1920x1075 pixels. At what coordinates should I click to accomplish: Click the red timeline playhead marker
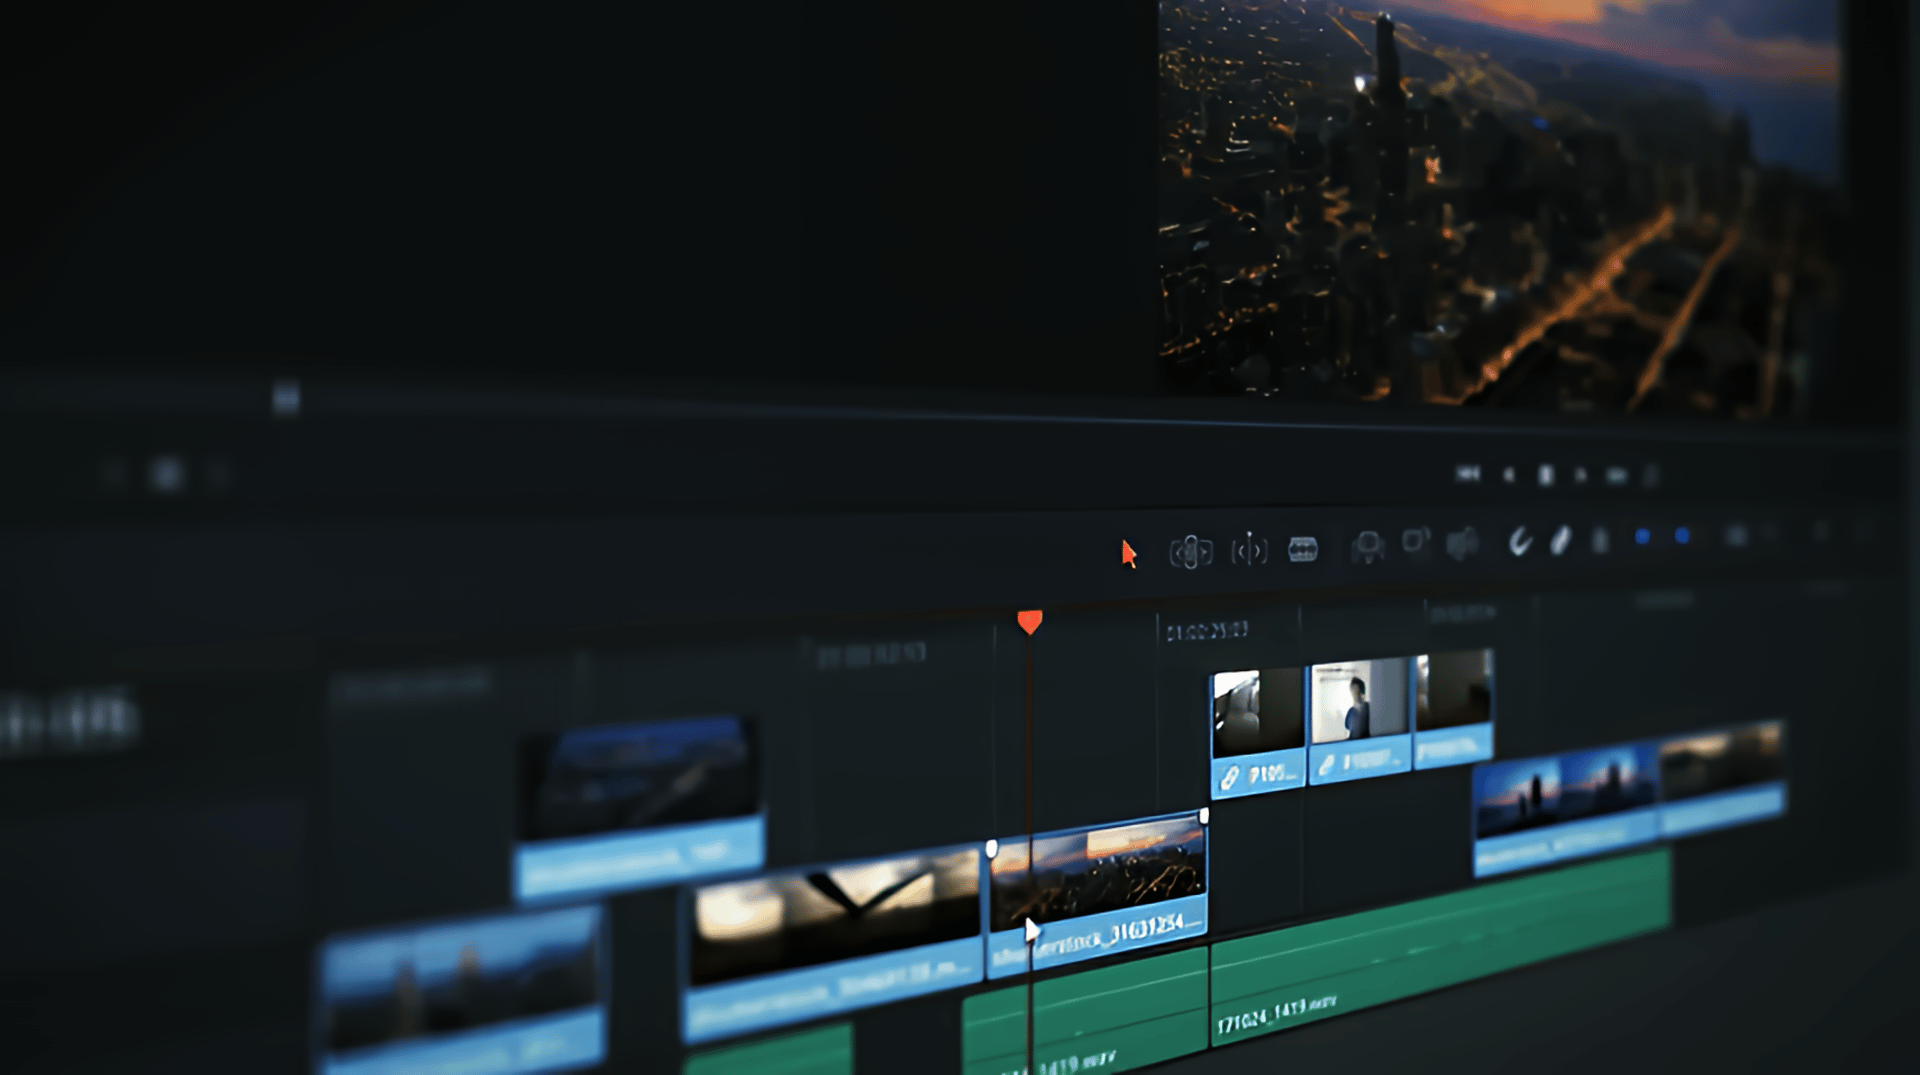[1030, 622]
